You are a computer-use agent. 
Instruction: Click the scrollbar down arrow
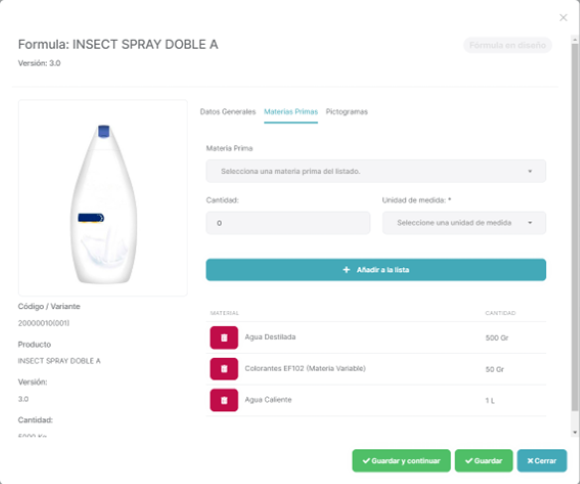click(x=574, y=432)
